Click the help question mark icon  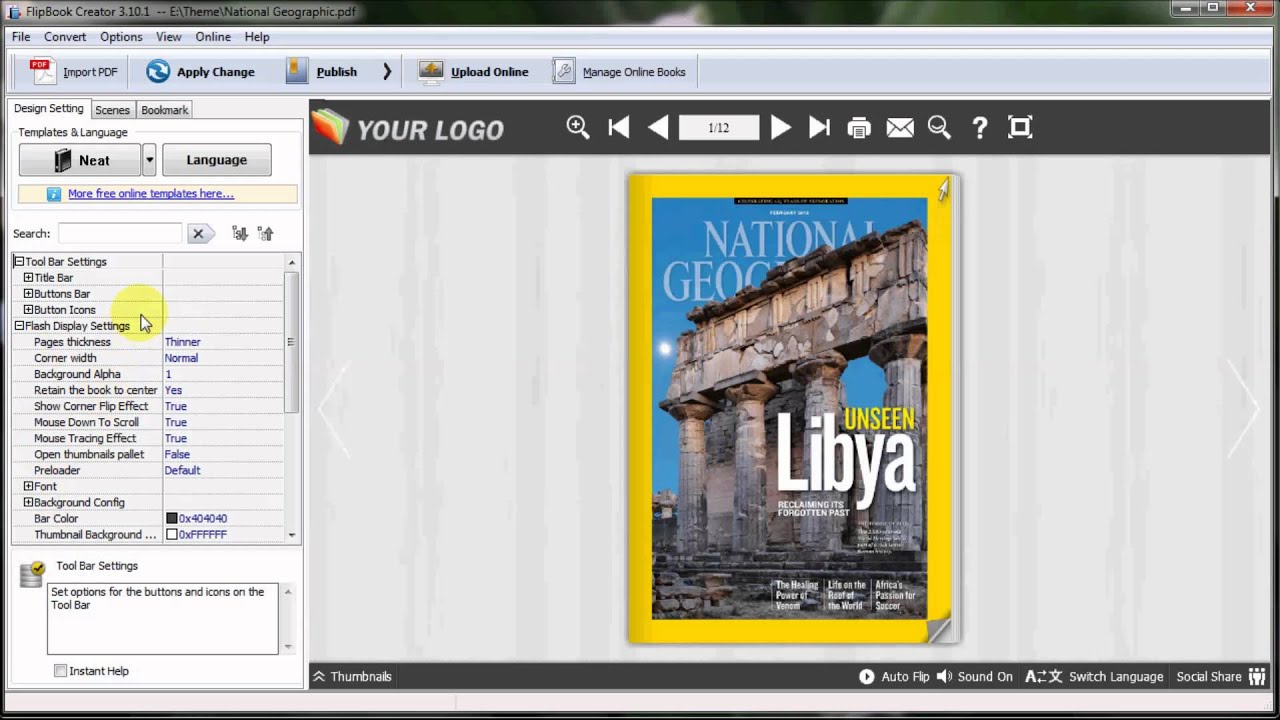tap(980, 127)
